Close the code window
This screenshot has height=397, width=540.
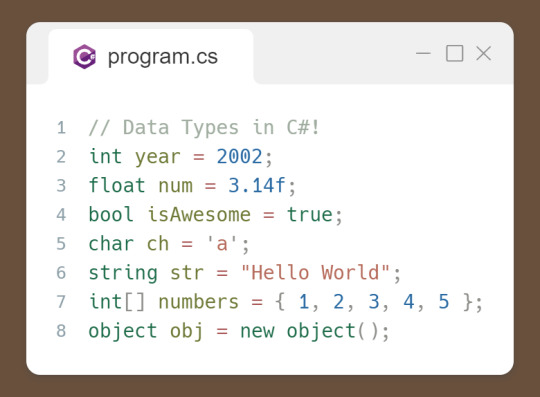(x=484, y=53)
